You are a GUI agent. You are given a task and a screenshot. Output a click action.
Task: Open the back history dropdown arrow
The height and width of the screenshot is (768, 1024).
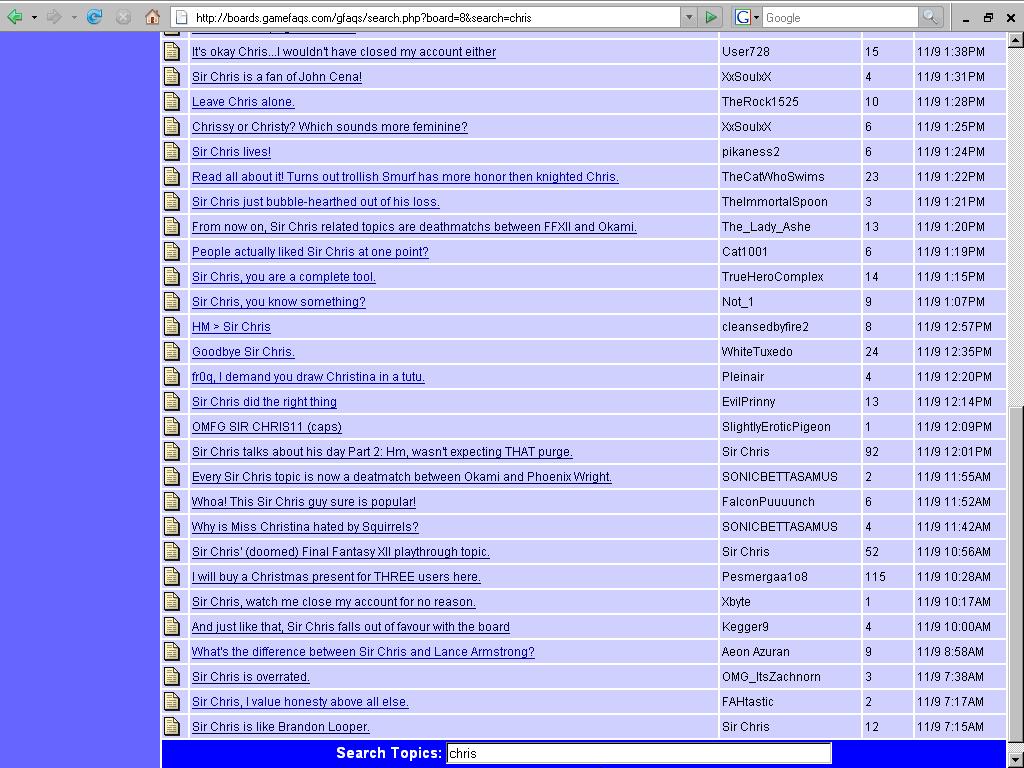click(x=34, y=17)
